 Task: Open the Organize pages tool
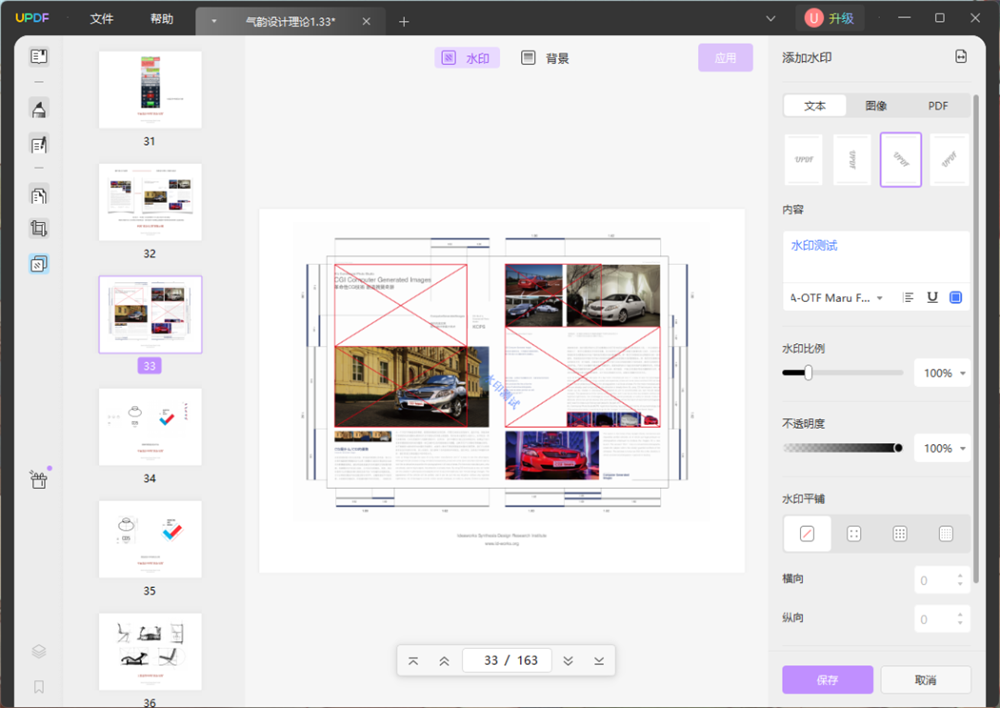click(x=39, y=195)
